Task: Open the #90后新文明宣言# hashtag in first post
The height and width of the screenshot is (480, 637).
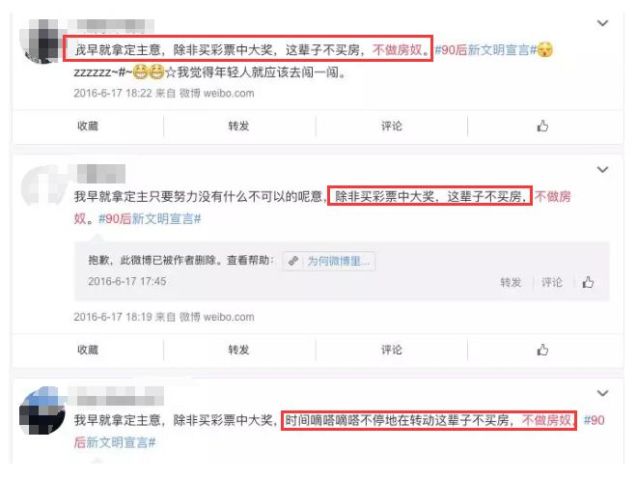Action: [485, 50]
